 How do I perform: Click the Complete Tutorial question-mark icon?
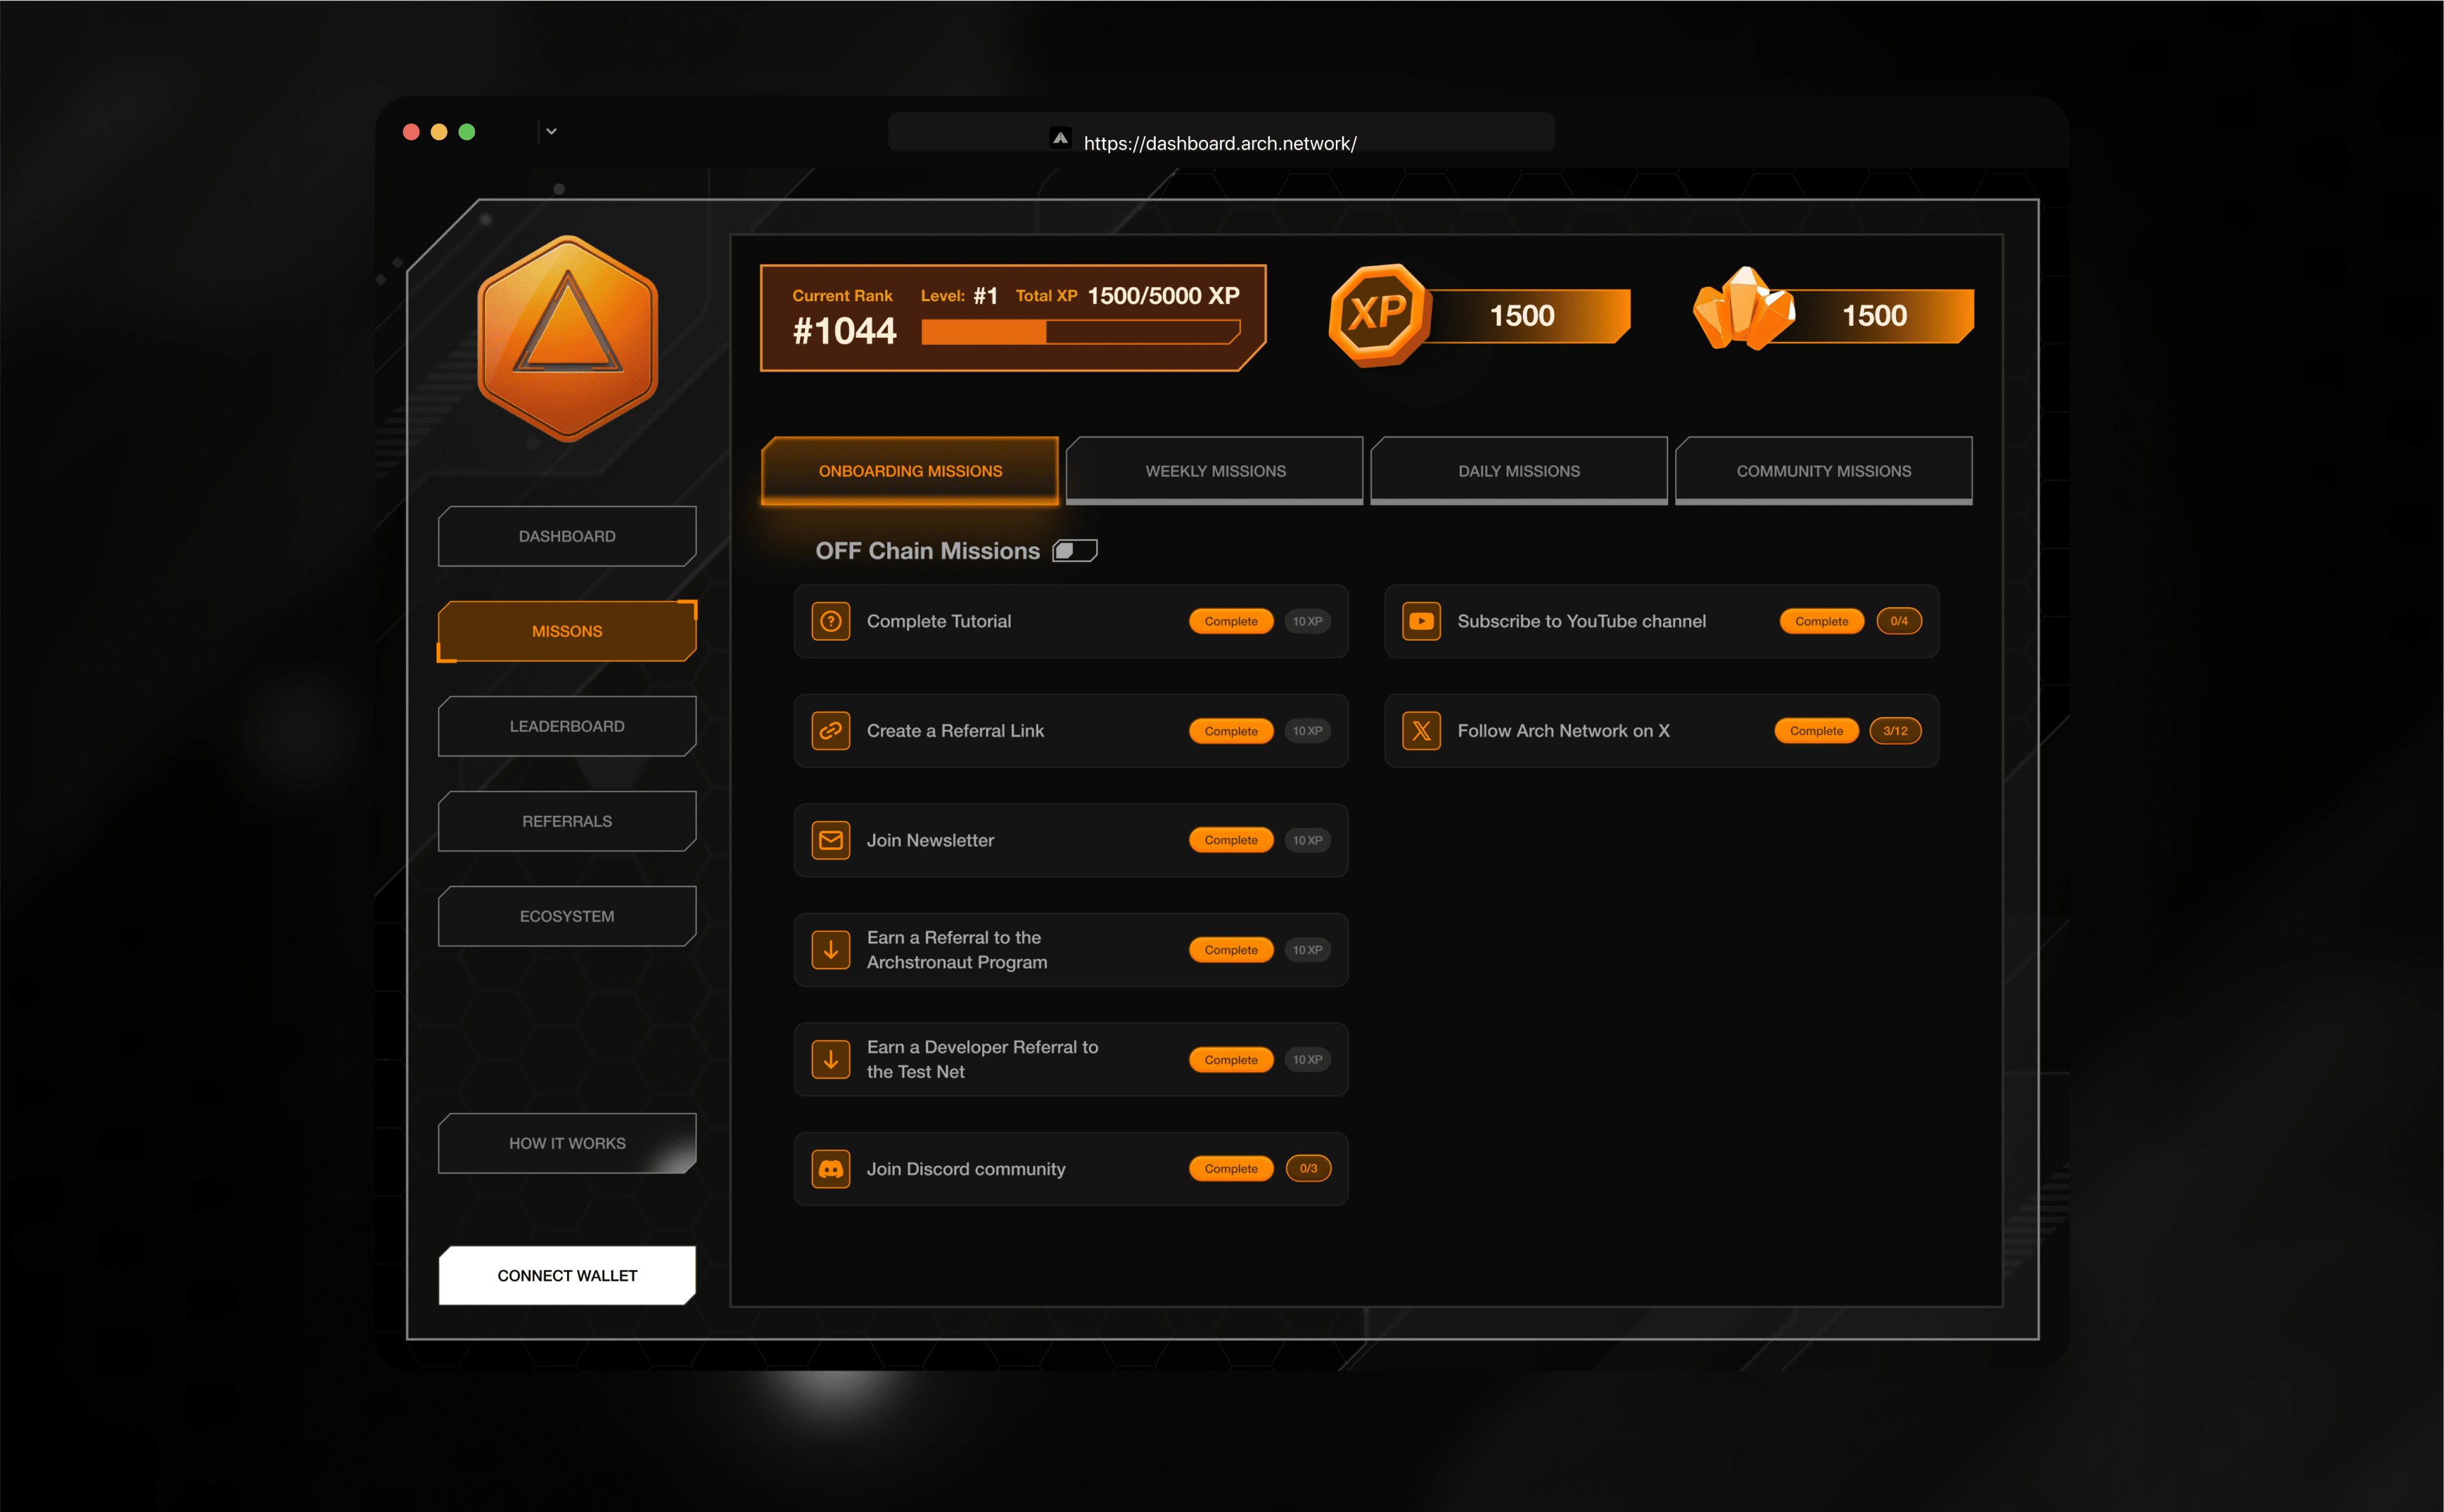[x=830, y=621]
